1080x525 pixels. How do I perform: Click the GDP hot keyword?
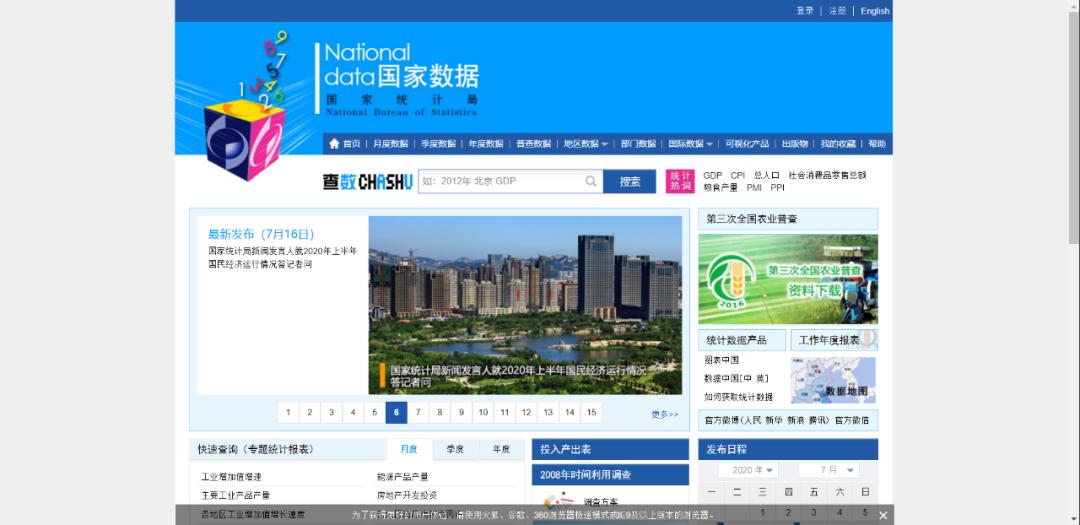712,175
